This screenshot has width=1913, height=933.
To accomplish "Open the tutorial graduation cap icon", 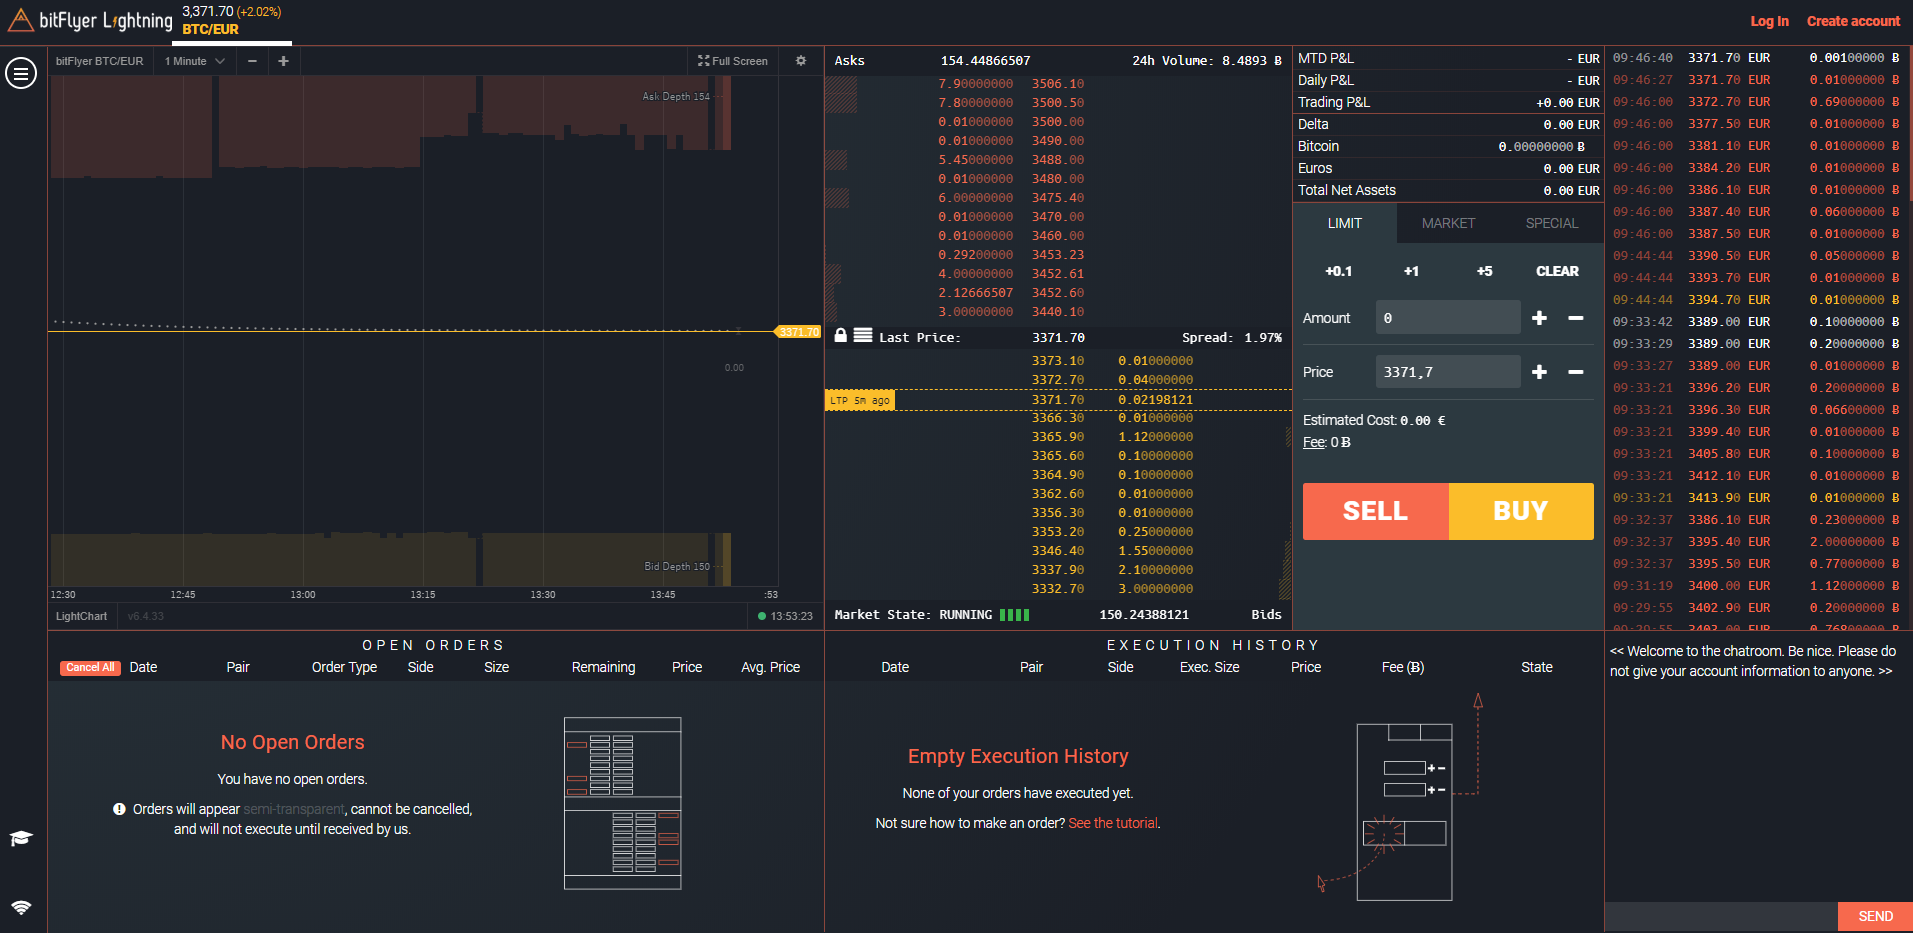I will coord(21,838).
